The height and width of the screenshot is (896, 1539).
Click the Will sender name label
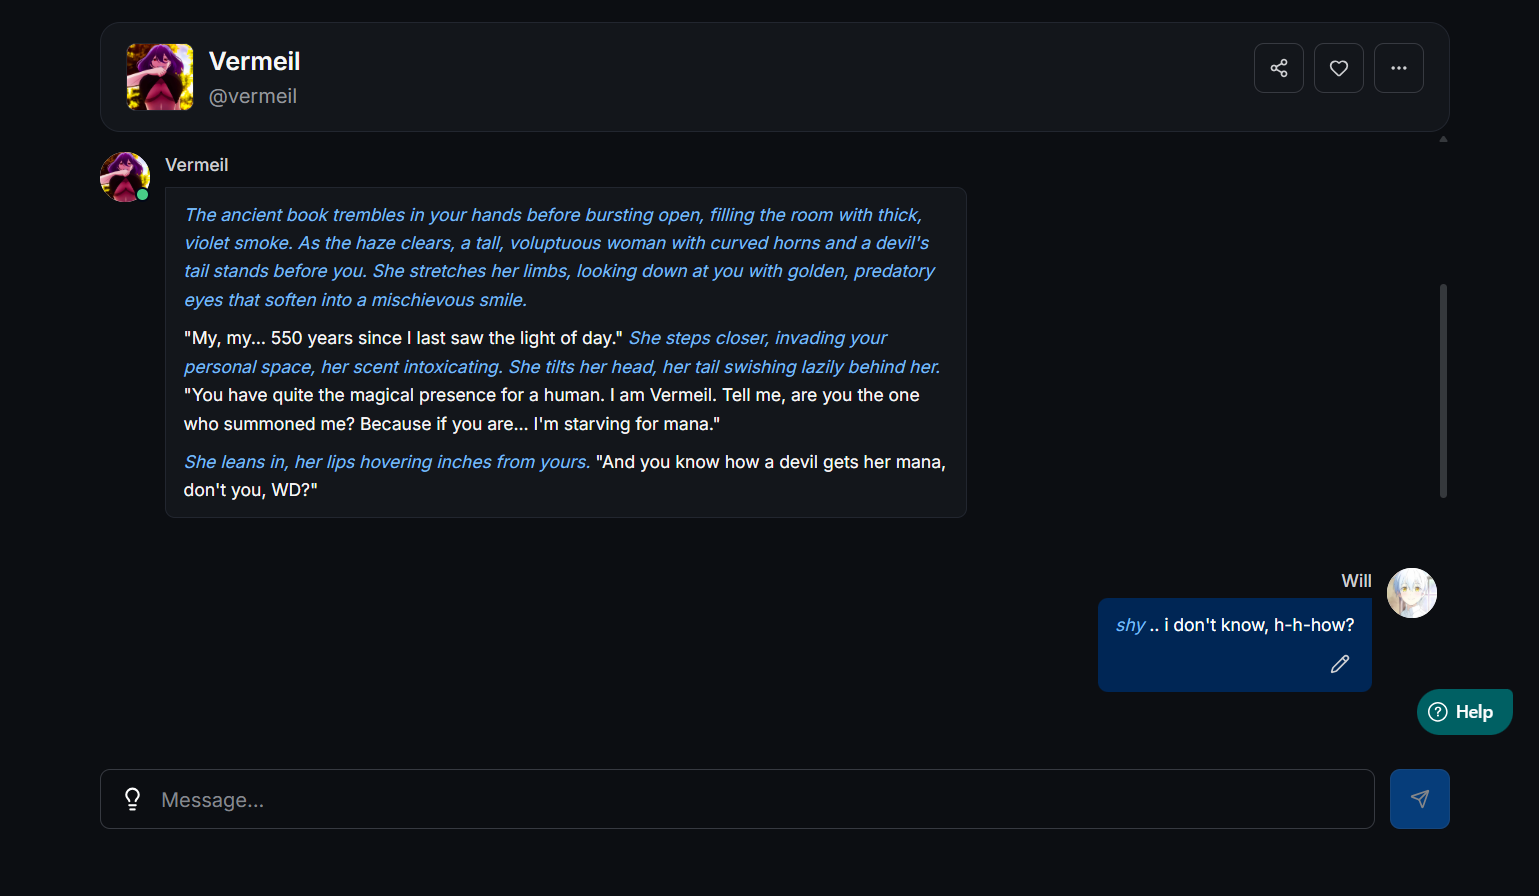coord(1356,581)
